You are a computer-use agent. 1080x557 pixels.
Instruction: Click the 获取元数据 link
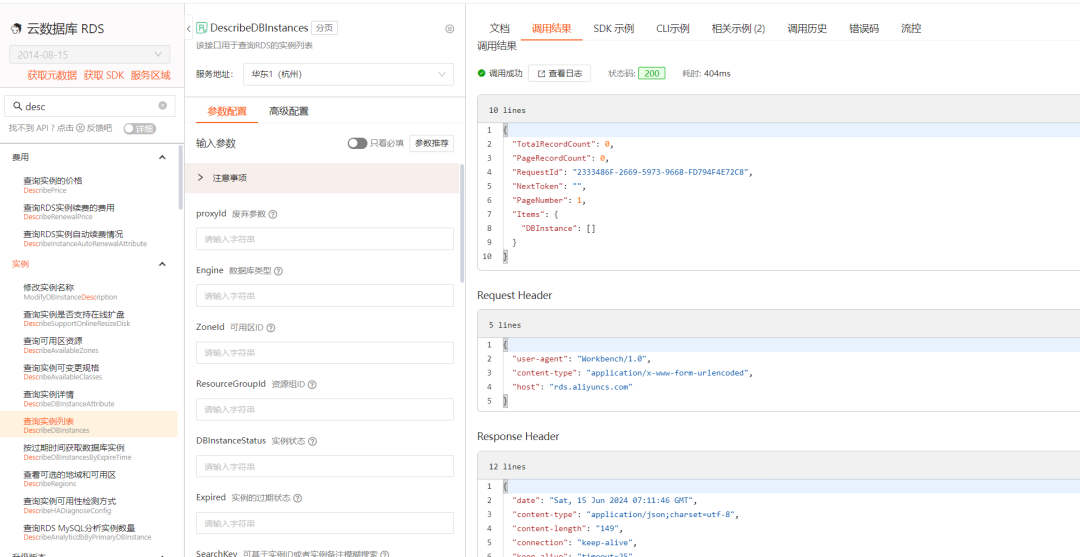(52, 76)
